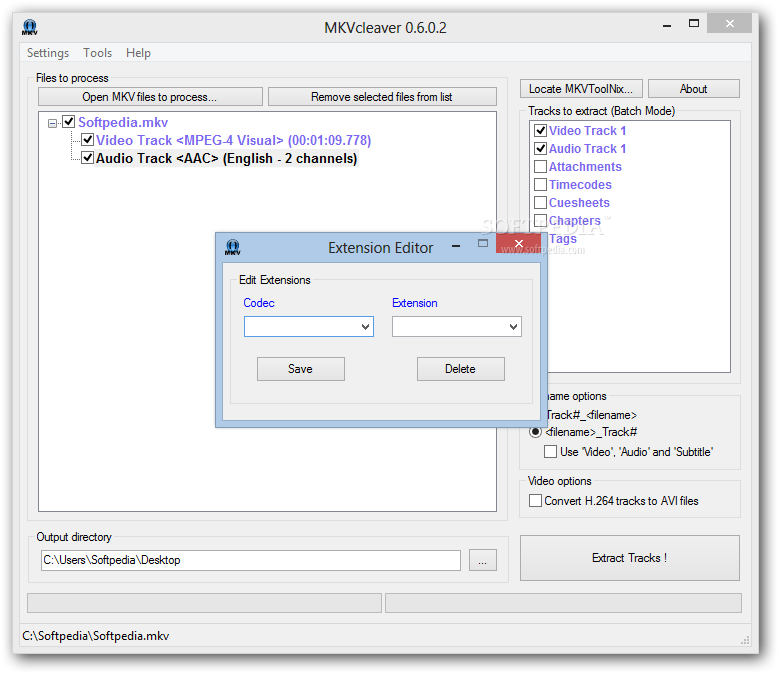779x674 pixels.
Task: Maximize the MKVcleaver main window
Action: pyautogui.click(x=694, y=23)
